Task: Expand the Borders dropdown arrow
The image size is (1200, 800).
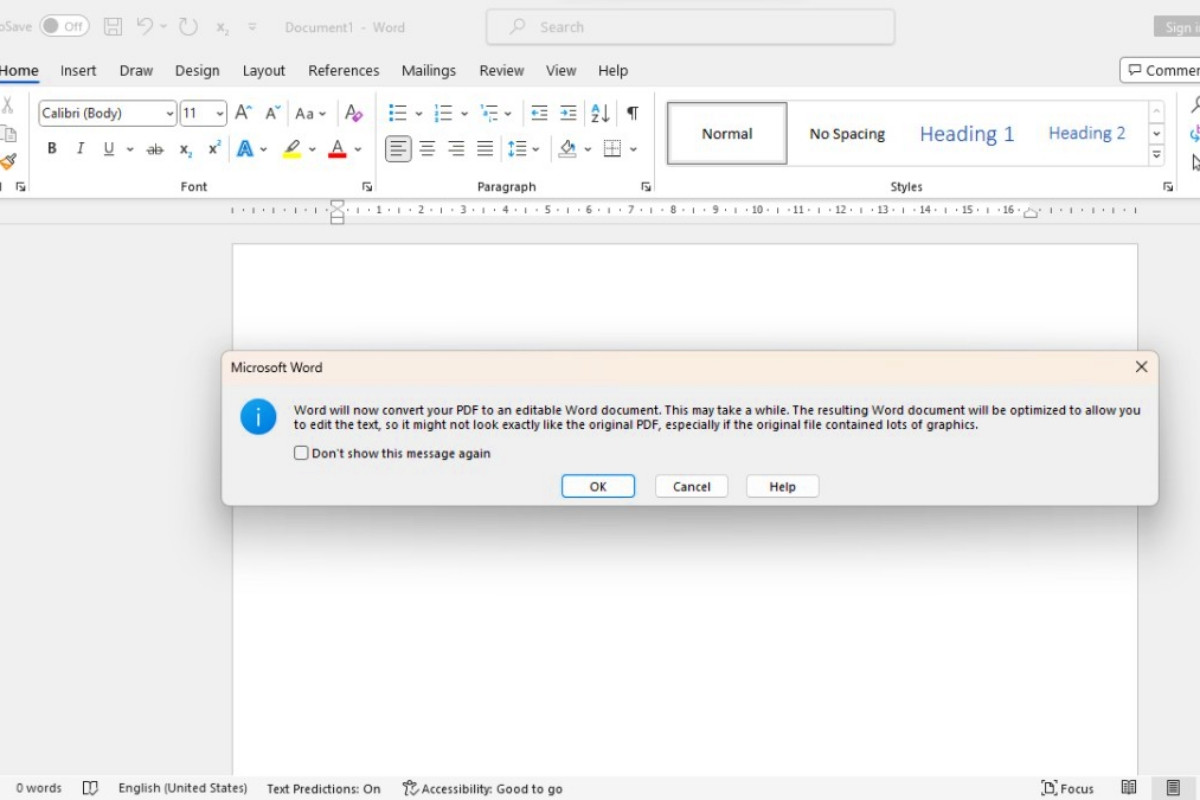Action: (x=634, y=149)
